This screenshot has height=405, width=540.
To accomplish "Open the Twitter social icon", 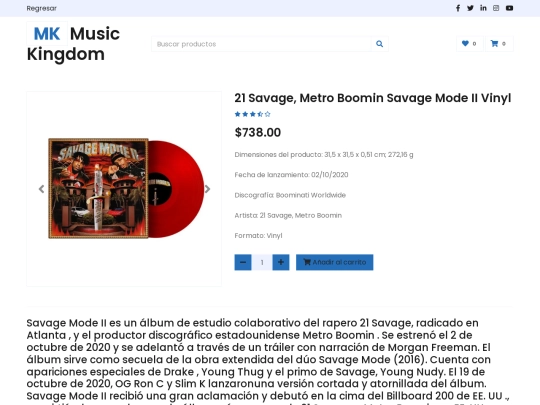I will point(470,8).
